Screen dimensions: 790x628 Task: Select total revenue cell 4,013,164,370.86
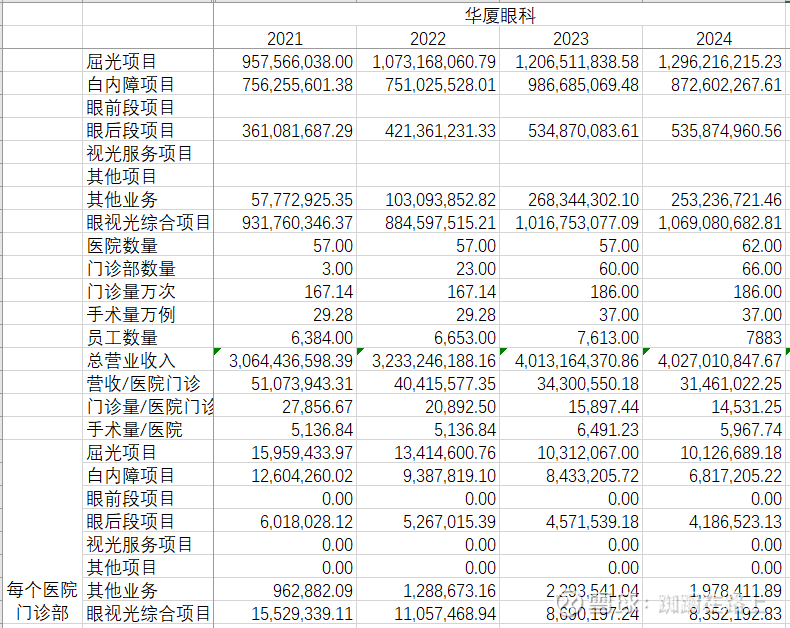pyautogui.click(x=571, y=360)
